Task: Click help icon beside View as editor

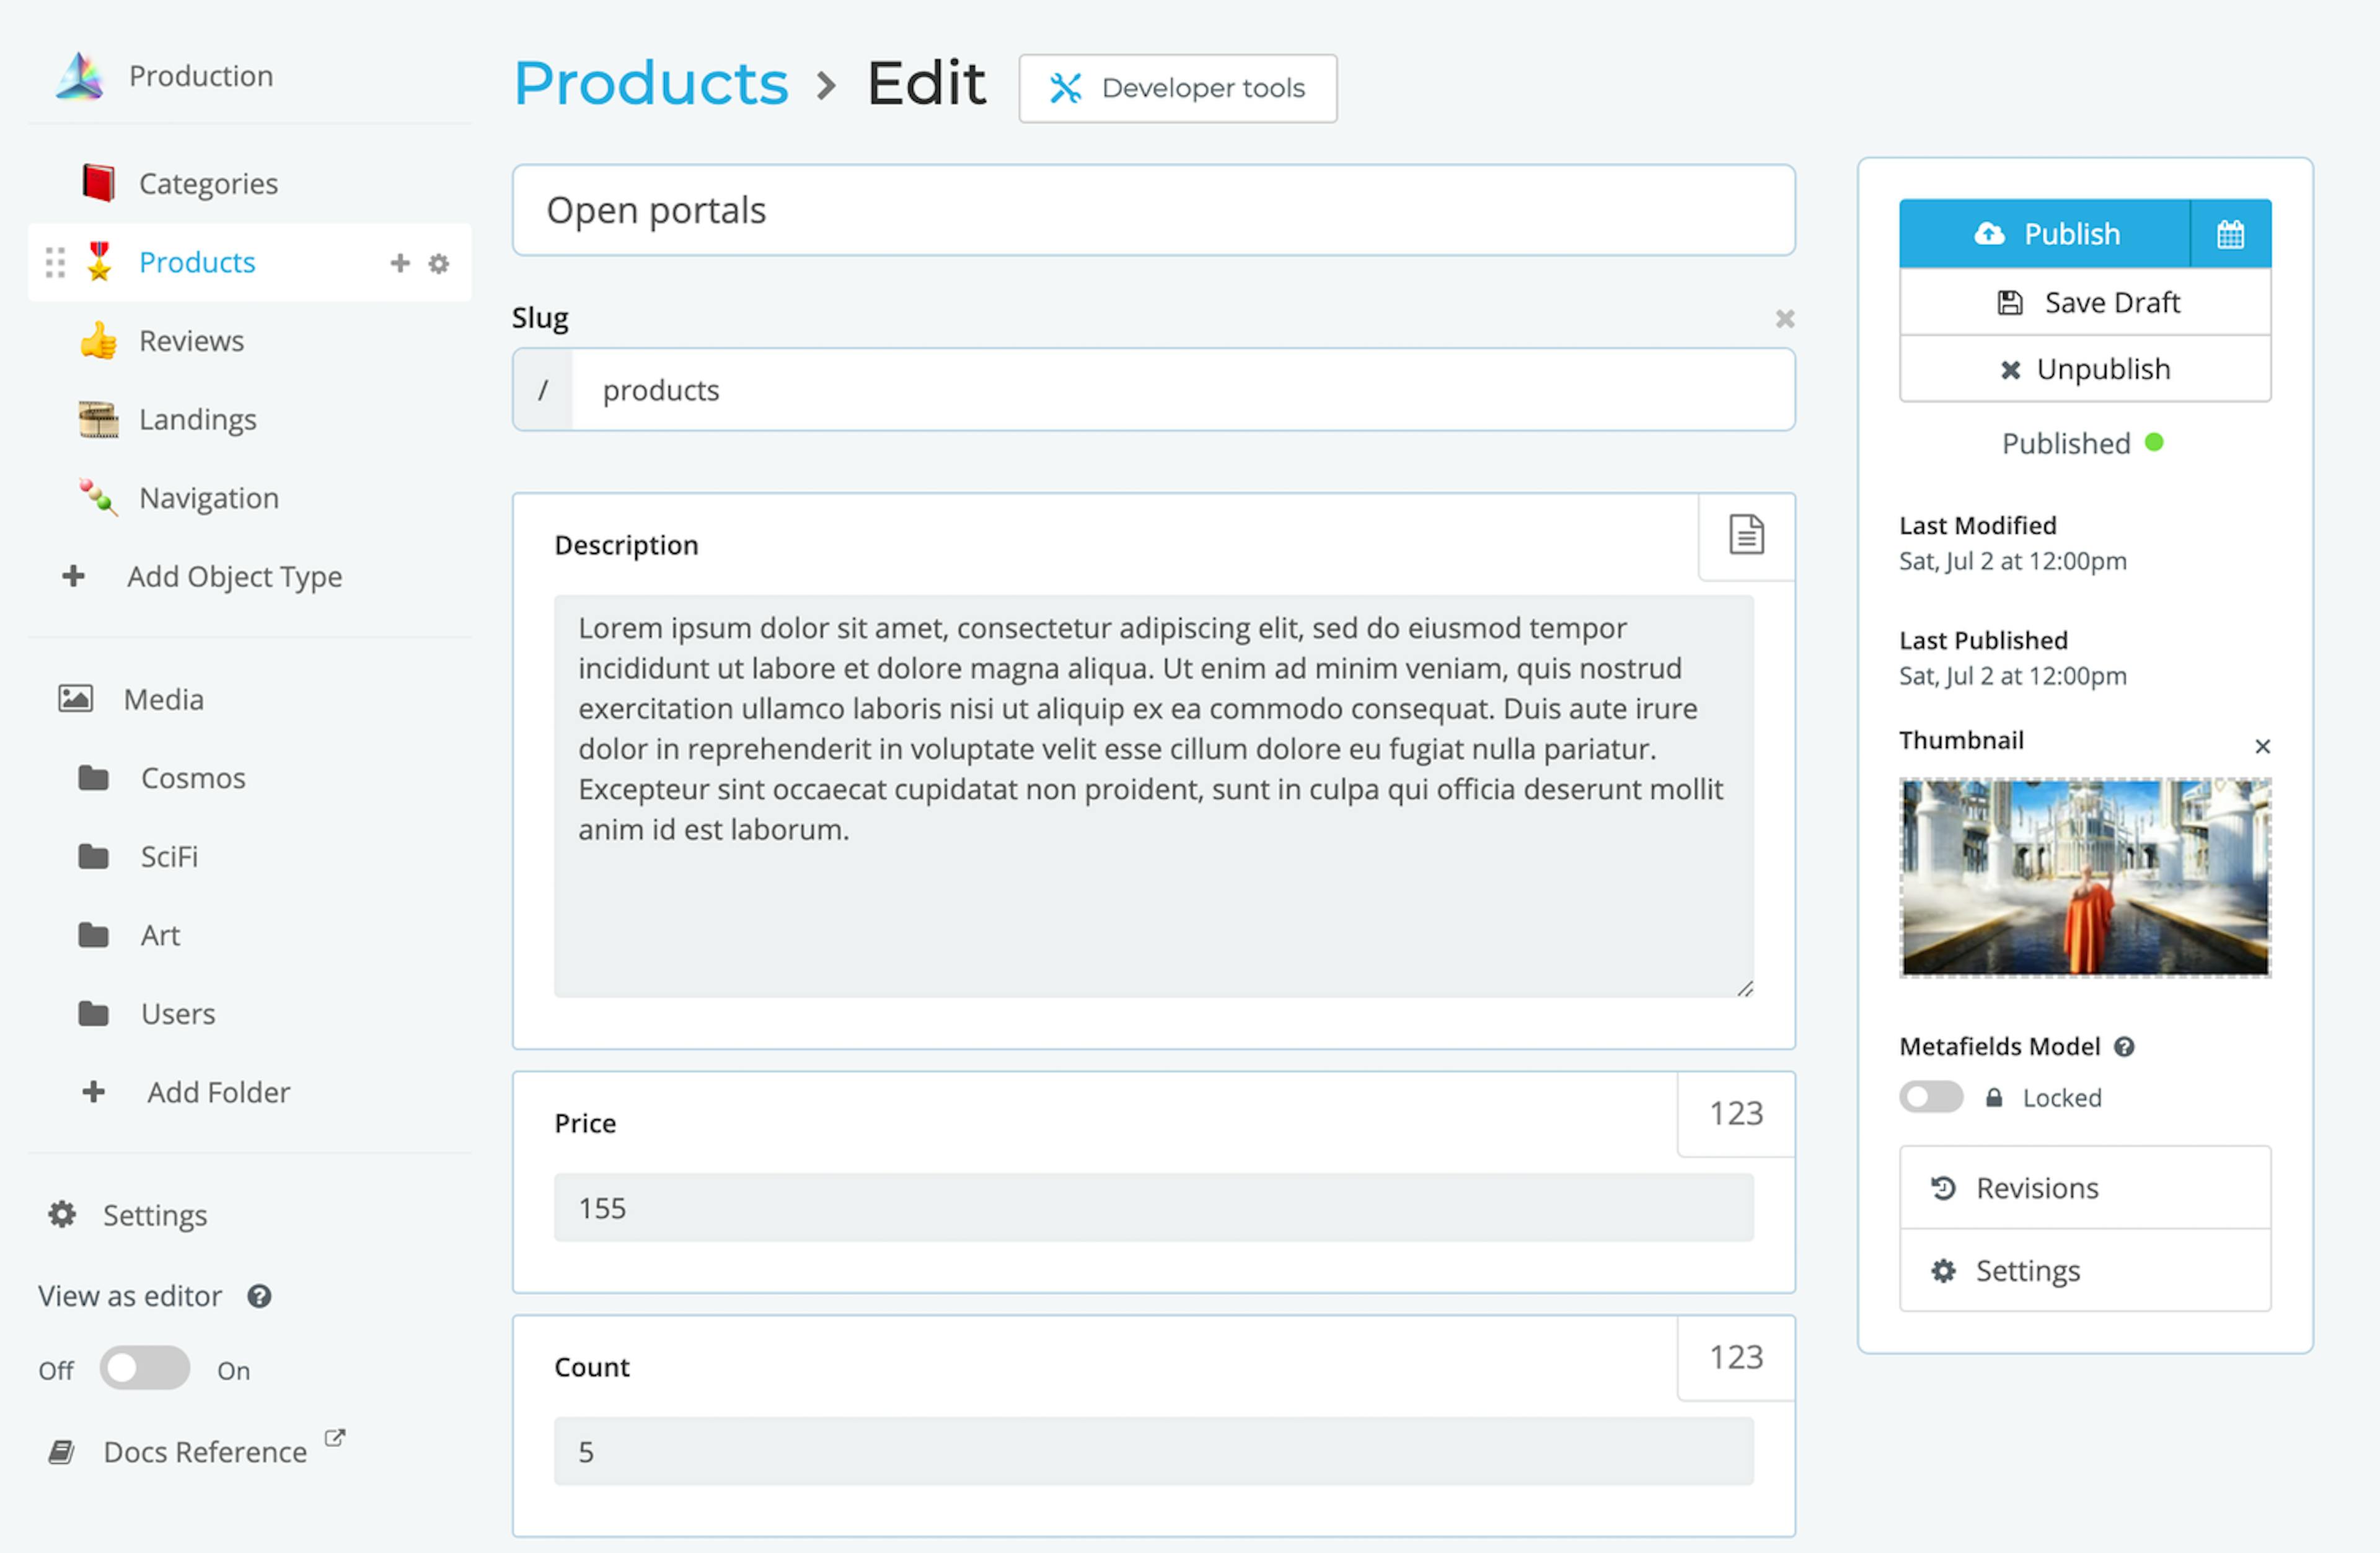Action: [x=259, y=1296]
